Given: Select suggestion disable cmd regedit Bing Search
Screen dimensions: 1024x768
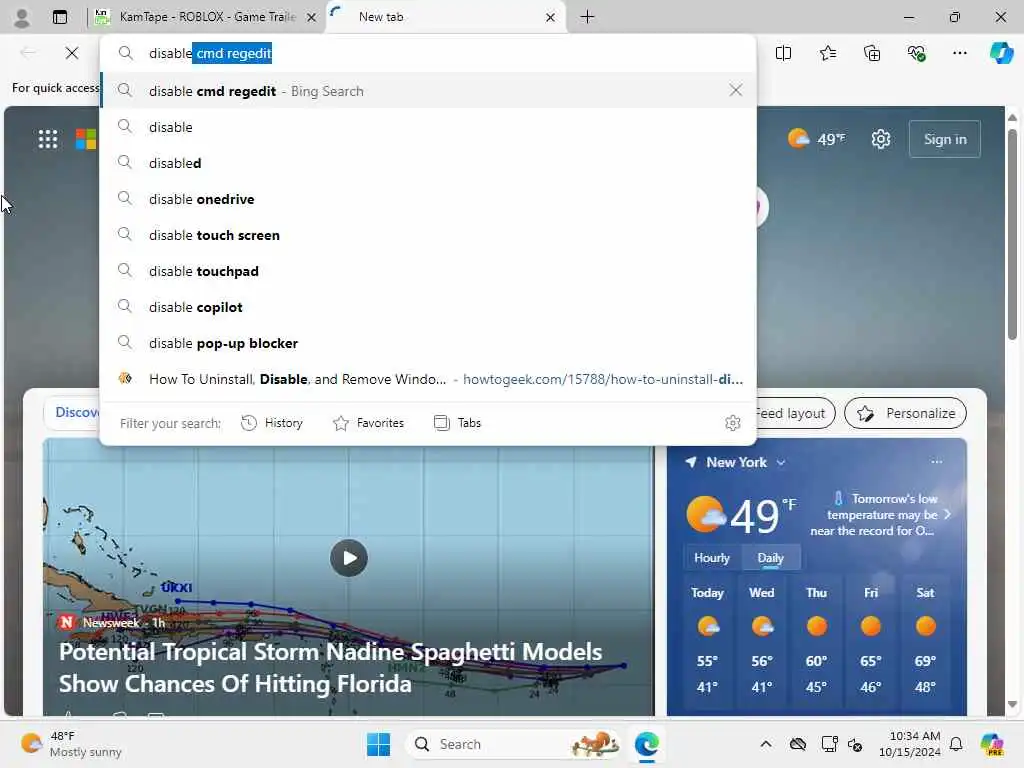Looking at the screenshot, I should 428,91.
